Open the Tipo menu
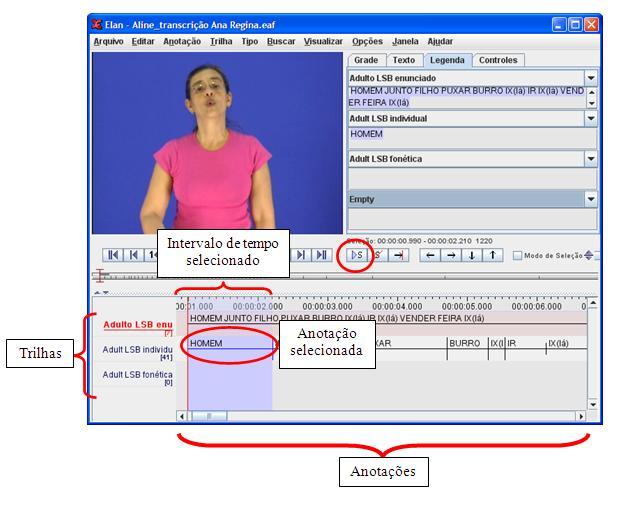This screenshot has height=518, width=624. (x=250, y=41)
